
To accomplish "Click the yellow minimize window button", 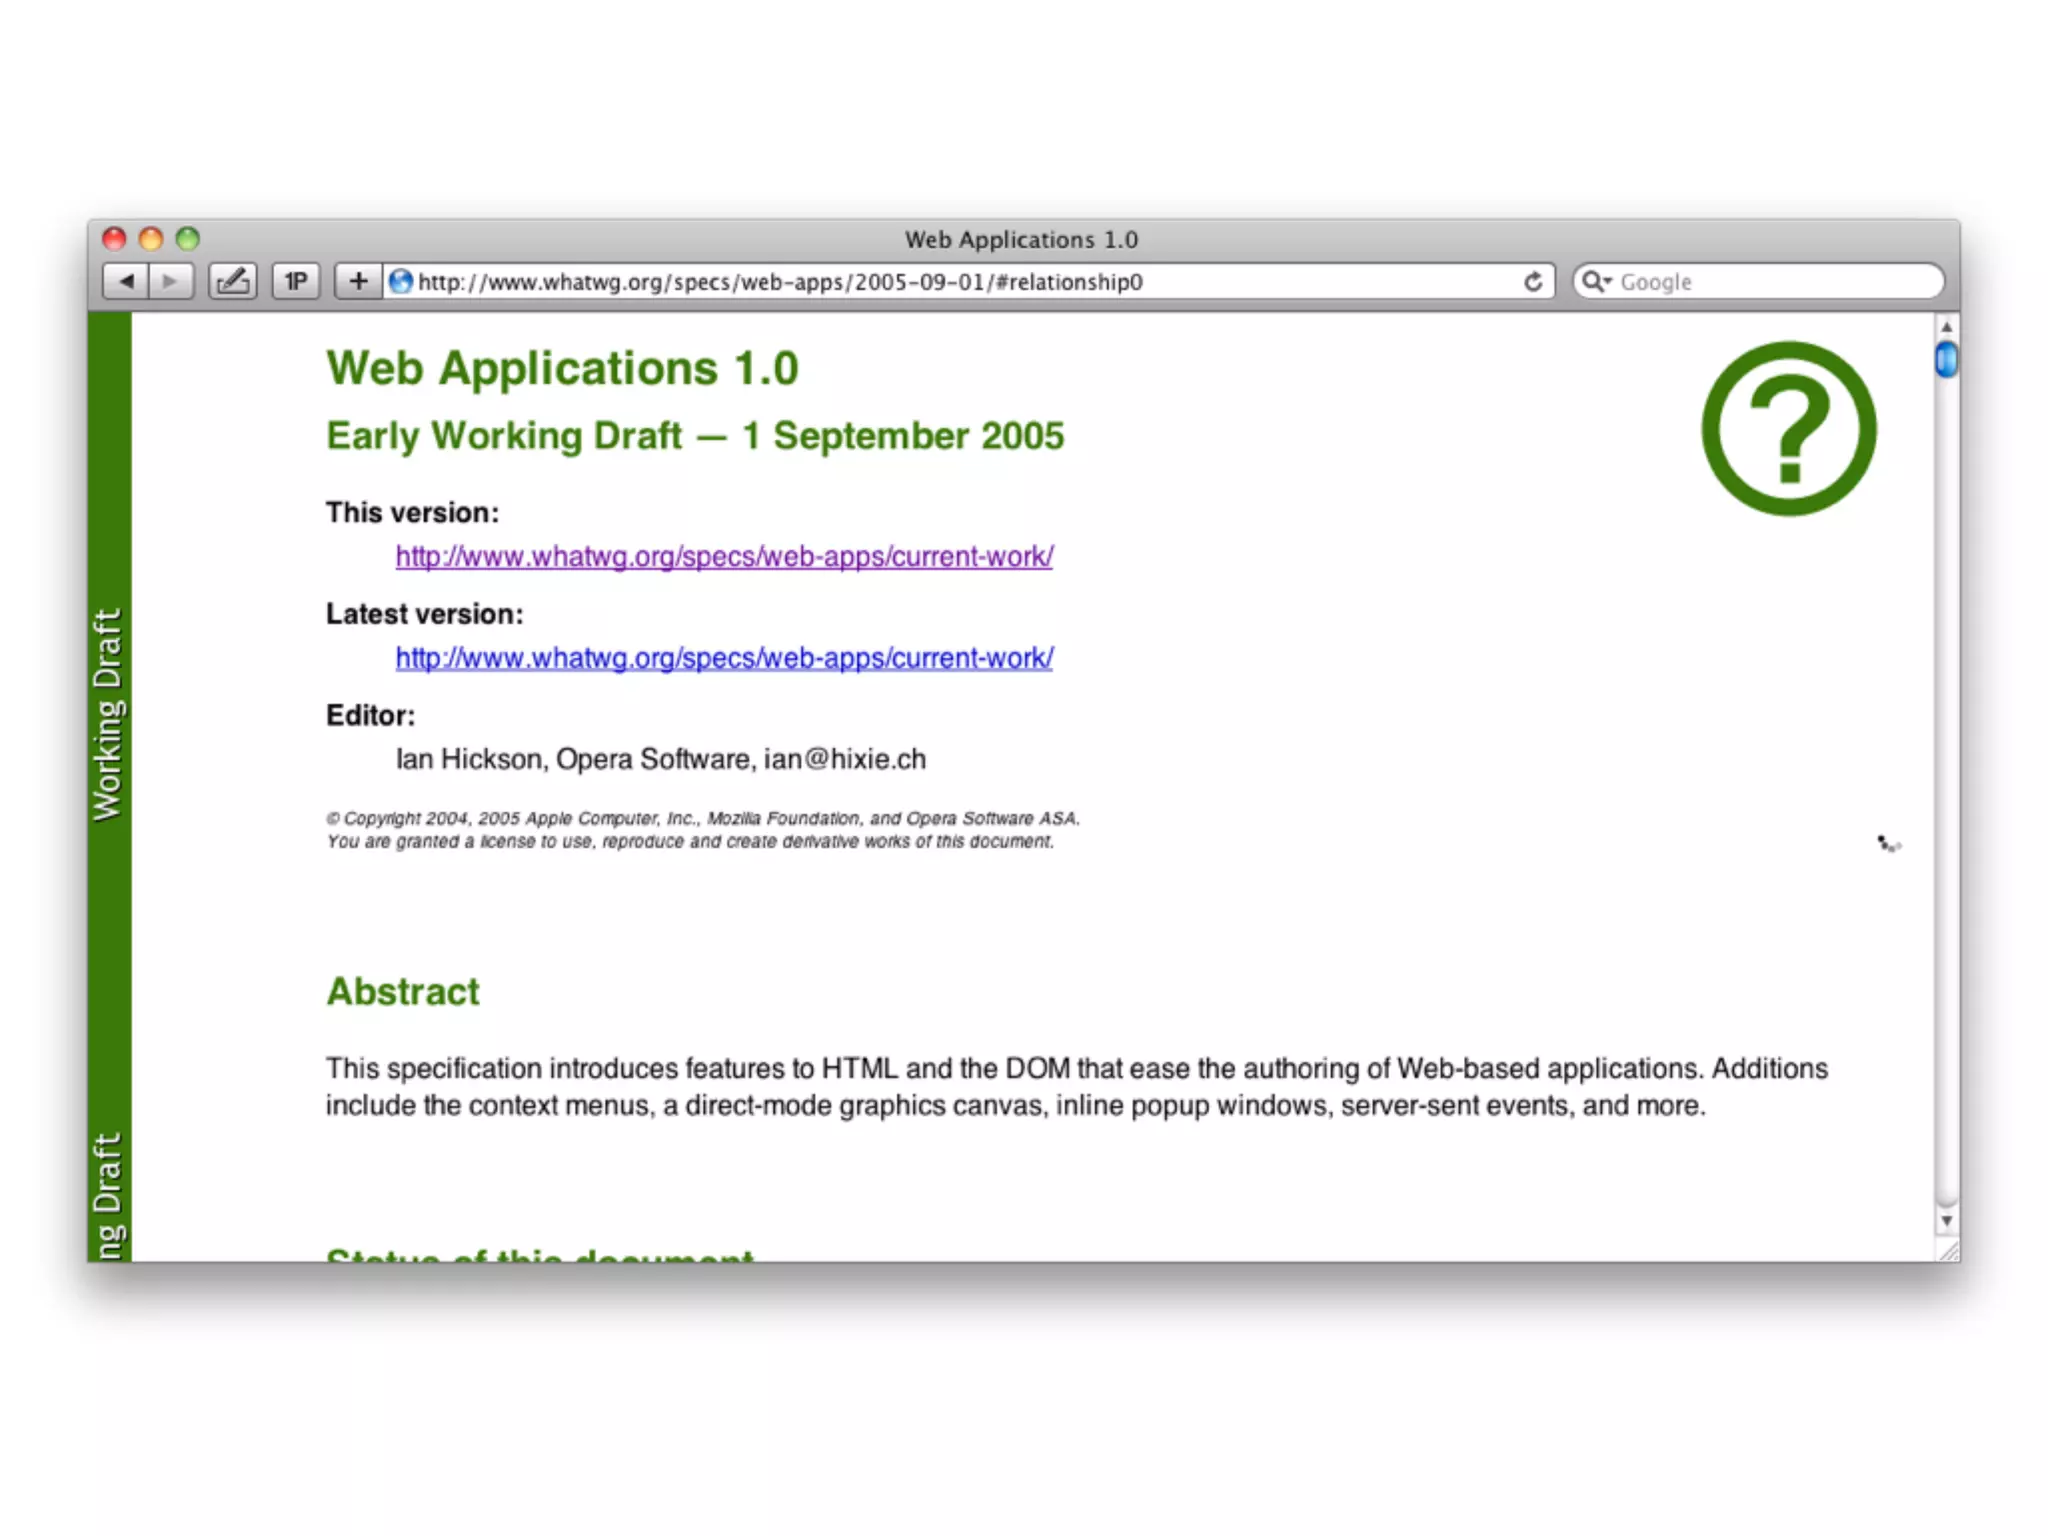I will [x=151, y=239].
